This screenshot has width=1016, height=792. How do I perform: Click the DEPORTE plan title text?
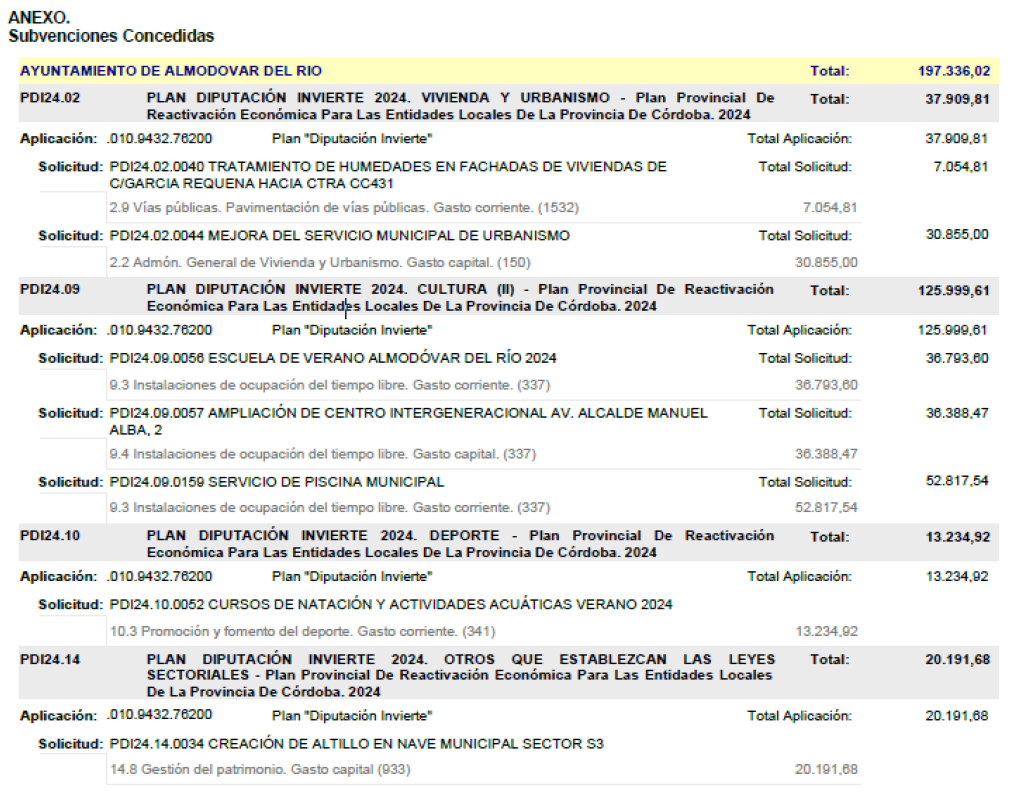pyautogui.click(x=460, y=544)
